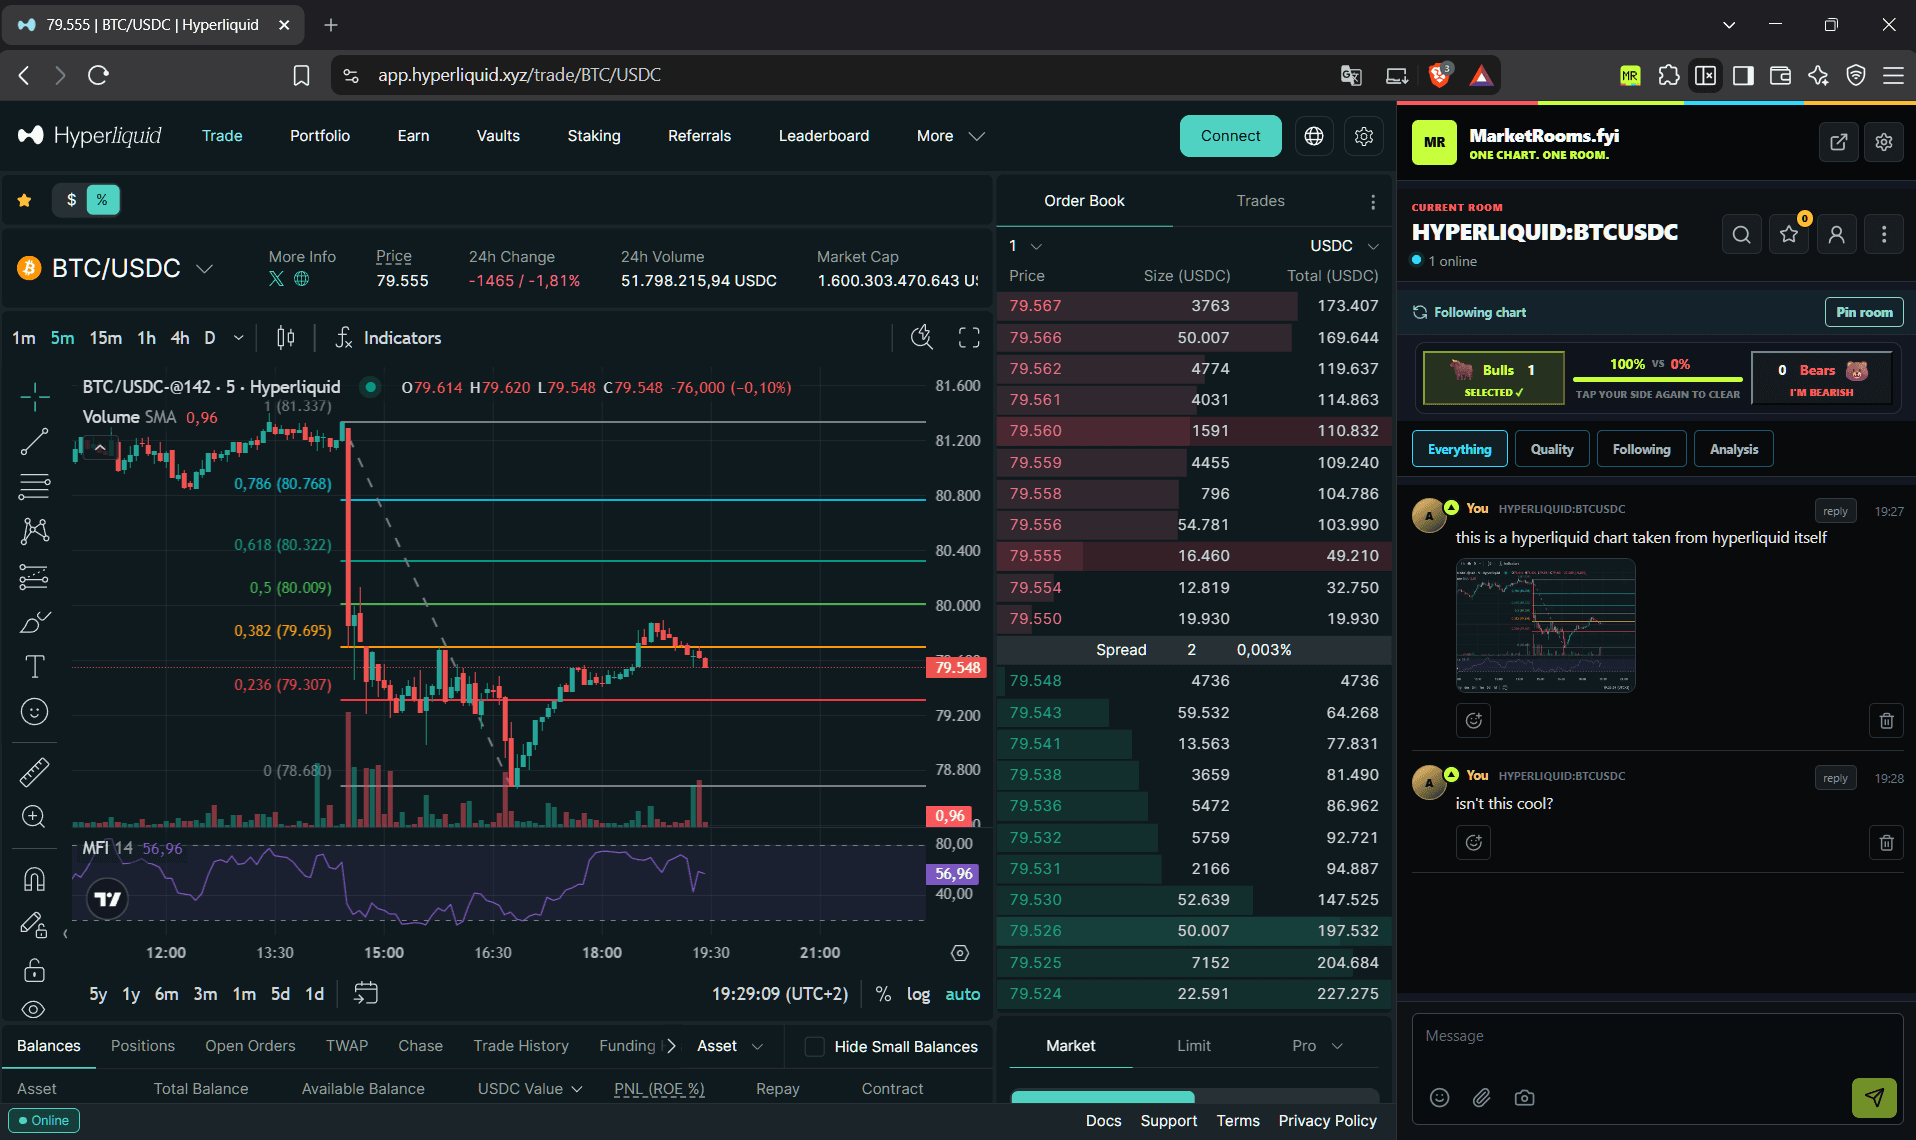This screenshot has width=1916, height=1140.
Task: Select the trend line drawing tool
Action: [34, 441]
